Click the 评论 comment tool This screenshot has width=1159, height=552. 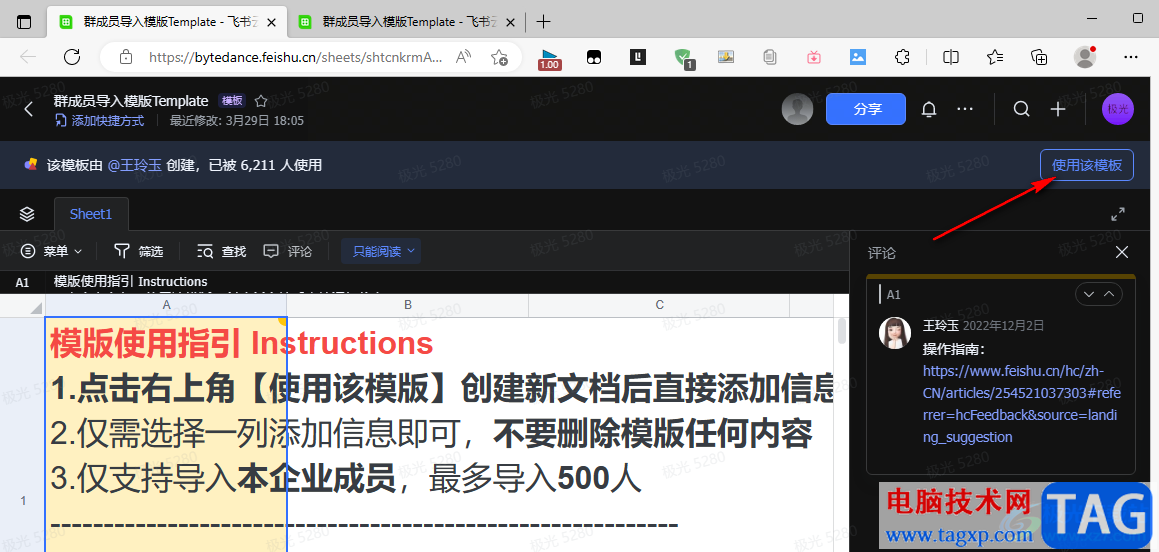click(x=288, y=251)
